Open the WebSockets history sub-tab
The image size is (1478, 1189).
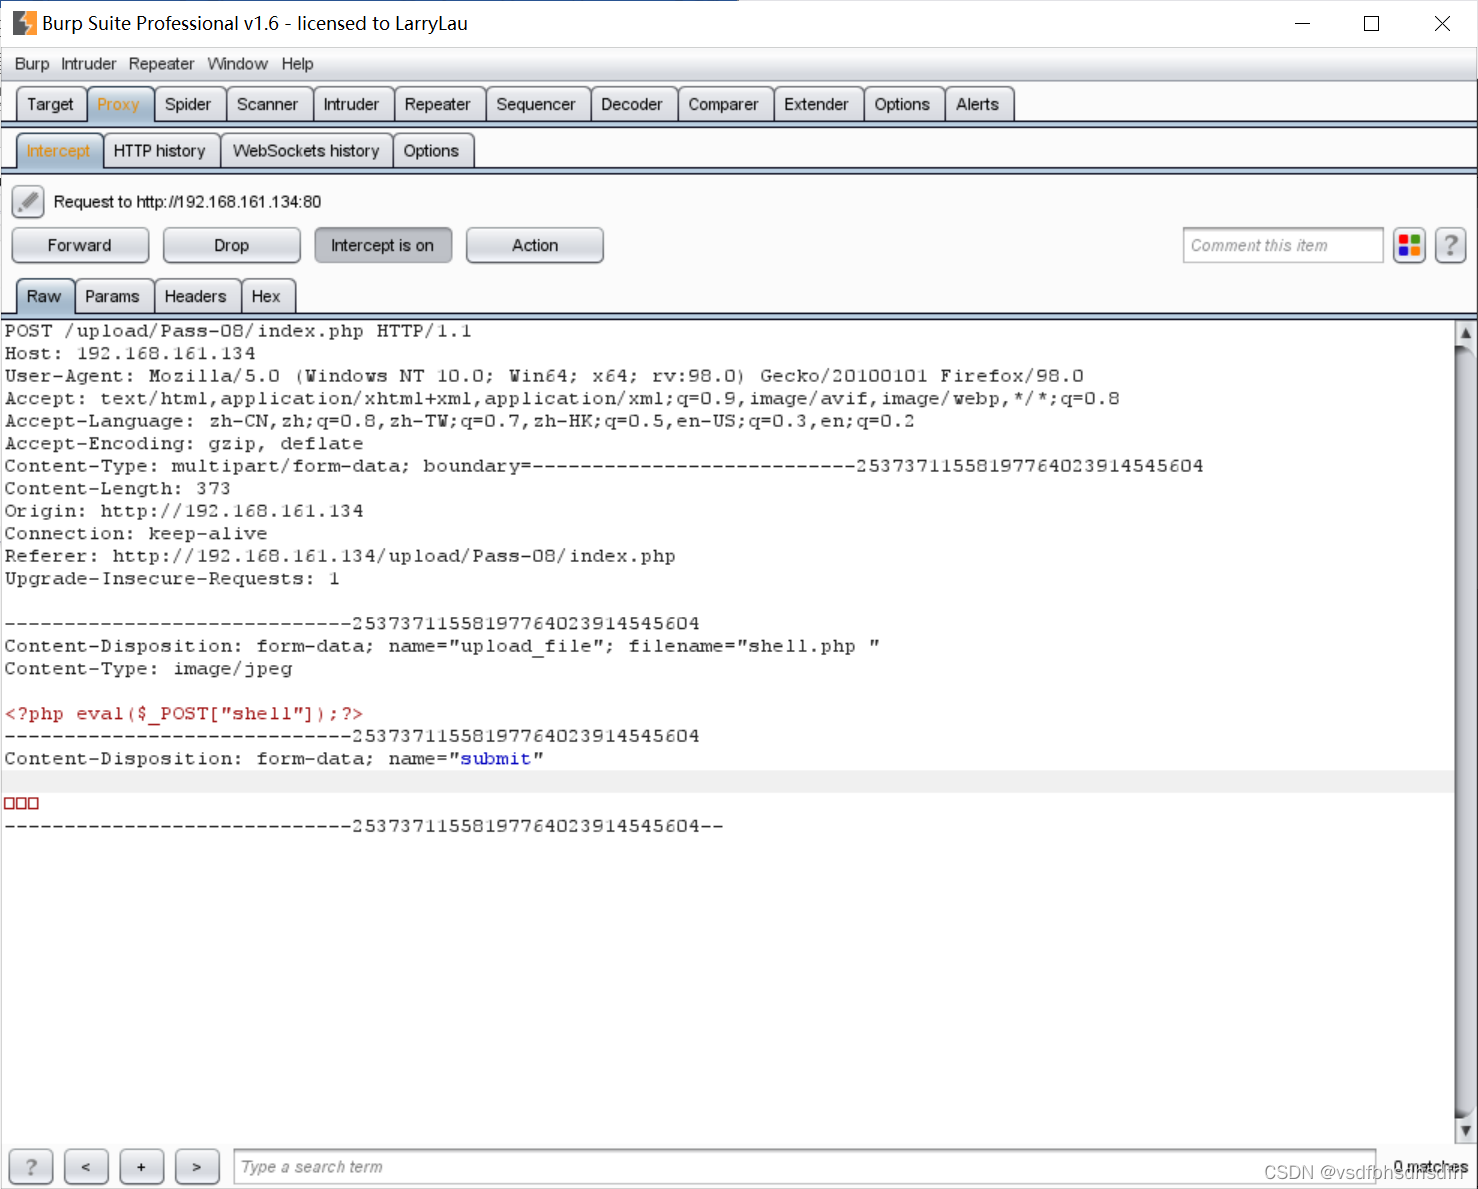pyautogui.click(x=306, y=151)
